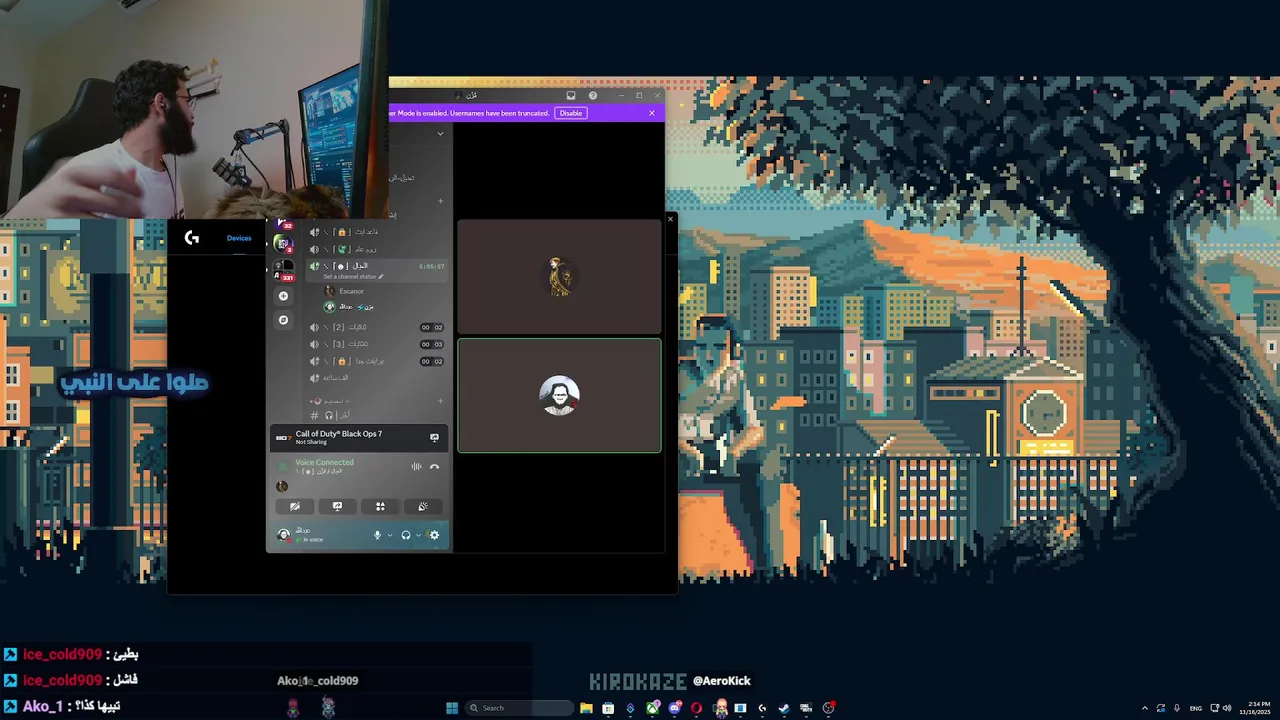Open the Windows Start menu
The width and height of the screenshot is (1280, 720).
coord(452,708)
